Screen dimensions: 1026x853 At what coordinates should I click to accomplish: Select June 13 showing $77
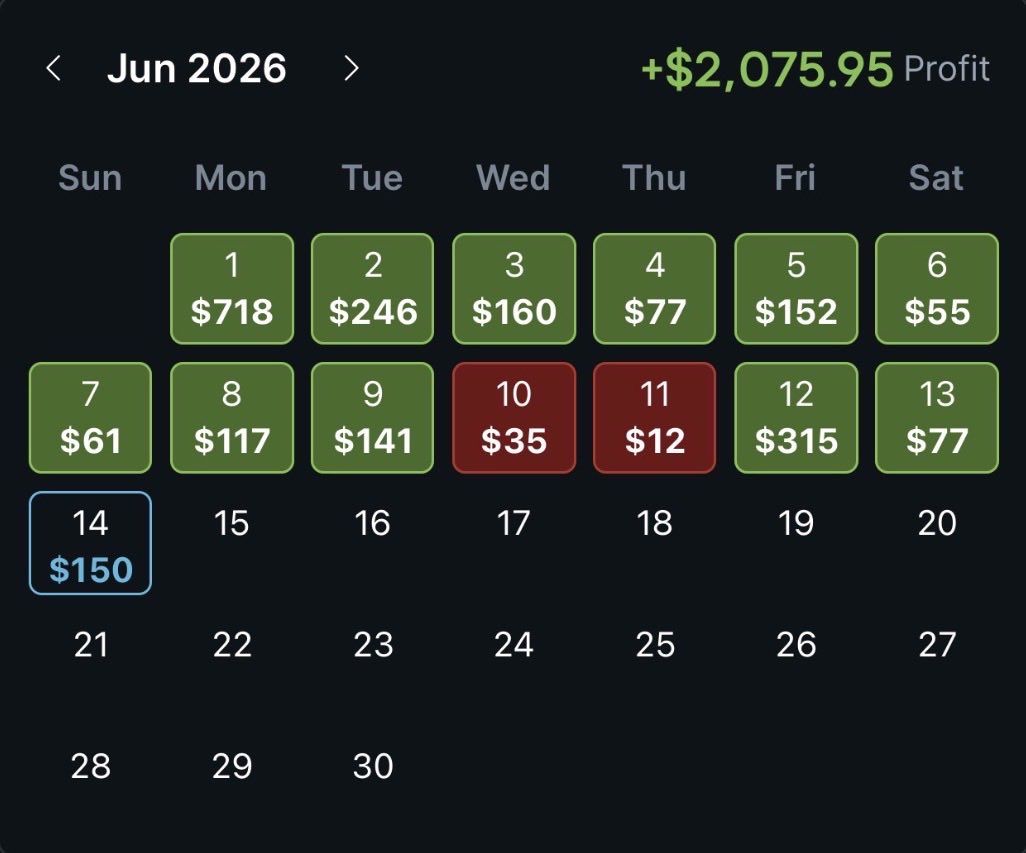(937, 417)
